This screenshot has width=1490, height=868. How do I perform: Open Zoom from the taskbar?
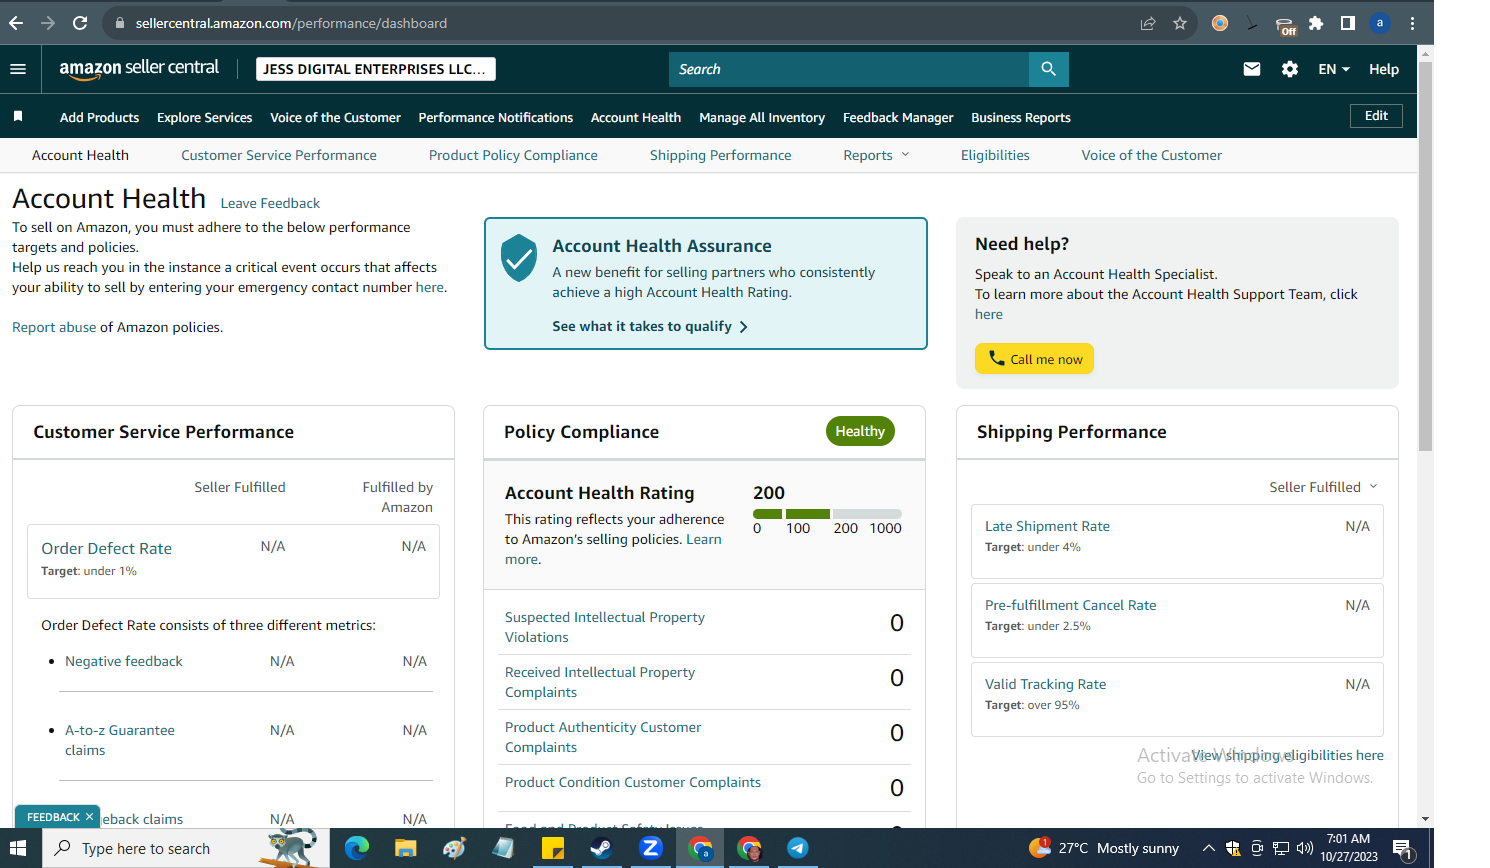coord(651,848)
